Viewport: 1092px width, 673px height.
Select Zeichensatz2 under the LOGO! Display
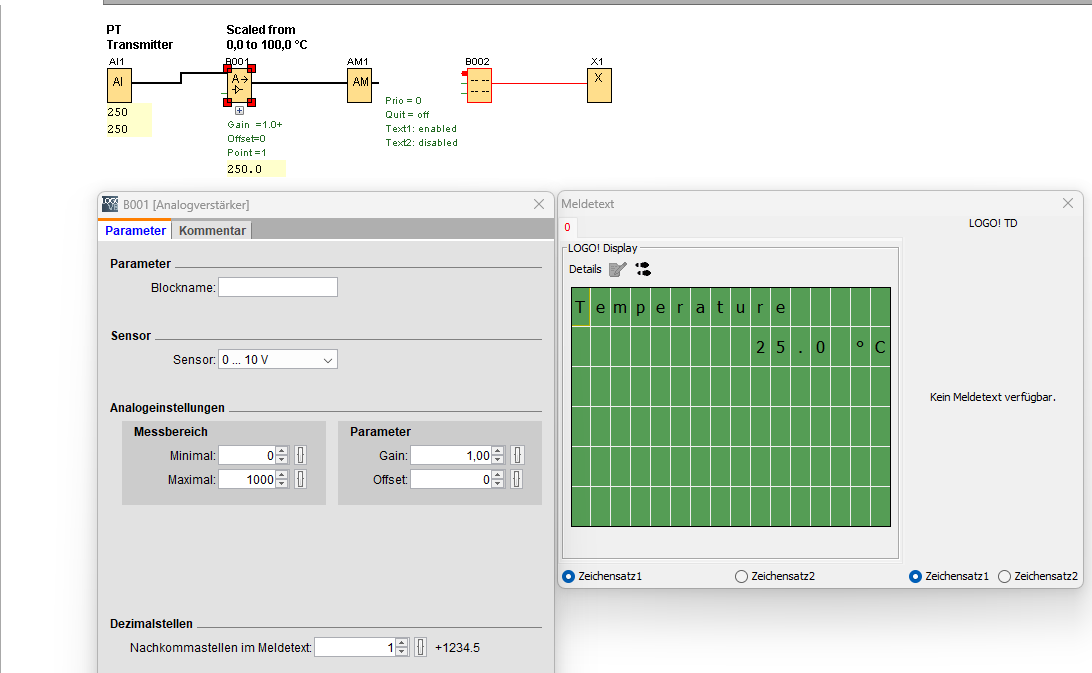click(x=741, y=576)
